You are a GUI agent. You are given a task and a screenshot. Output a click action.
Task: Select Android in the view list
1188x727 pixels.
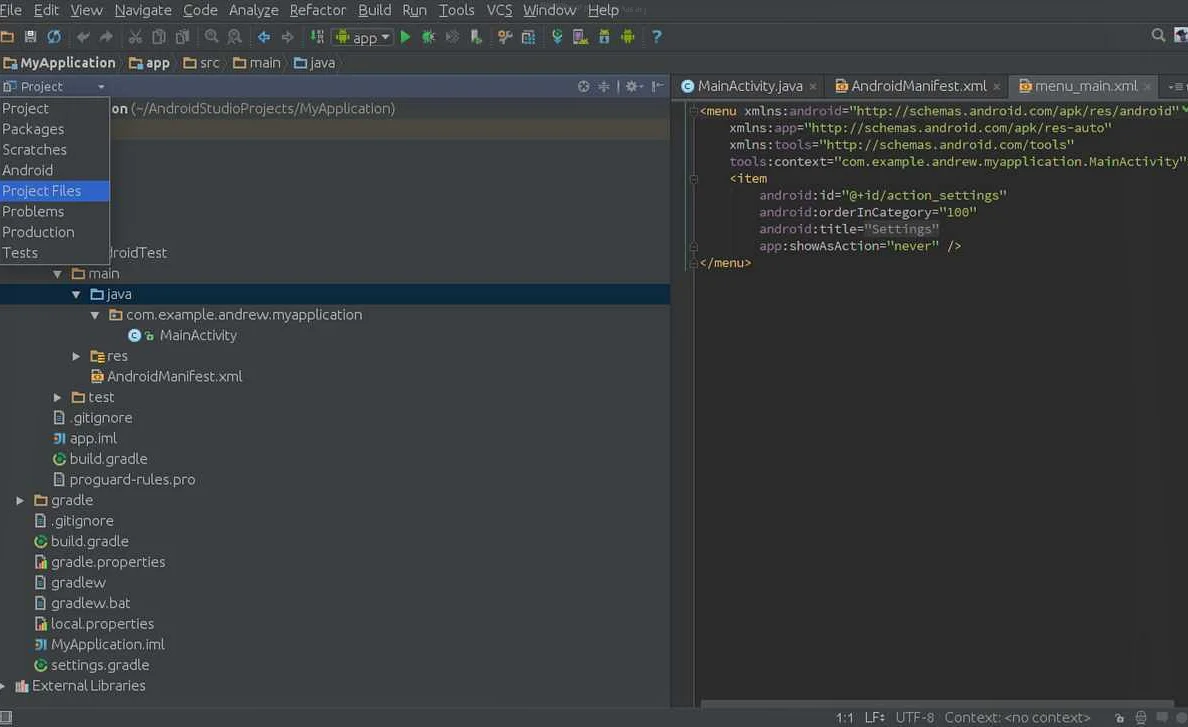[x=55, y=170]
